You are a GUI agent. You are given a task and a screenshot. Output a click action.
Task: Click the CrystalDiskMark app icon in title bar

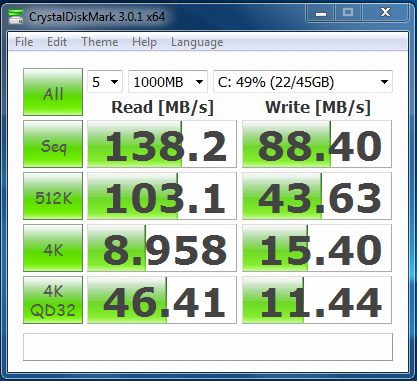16,16
